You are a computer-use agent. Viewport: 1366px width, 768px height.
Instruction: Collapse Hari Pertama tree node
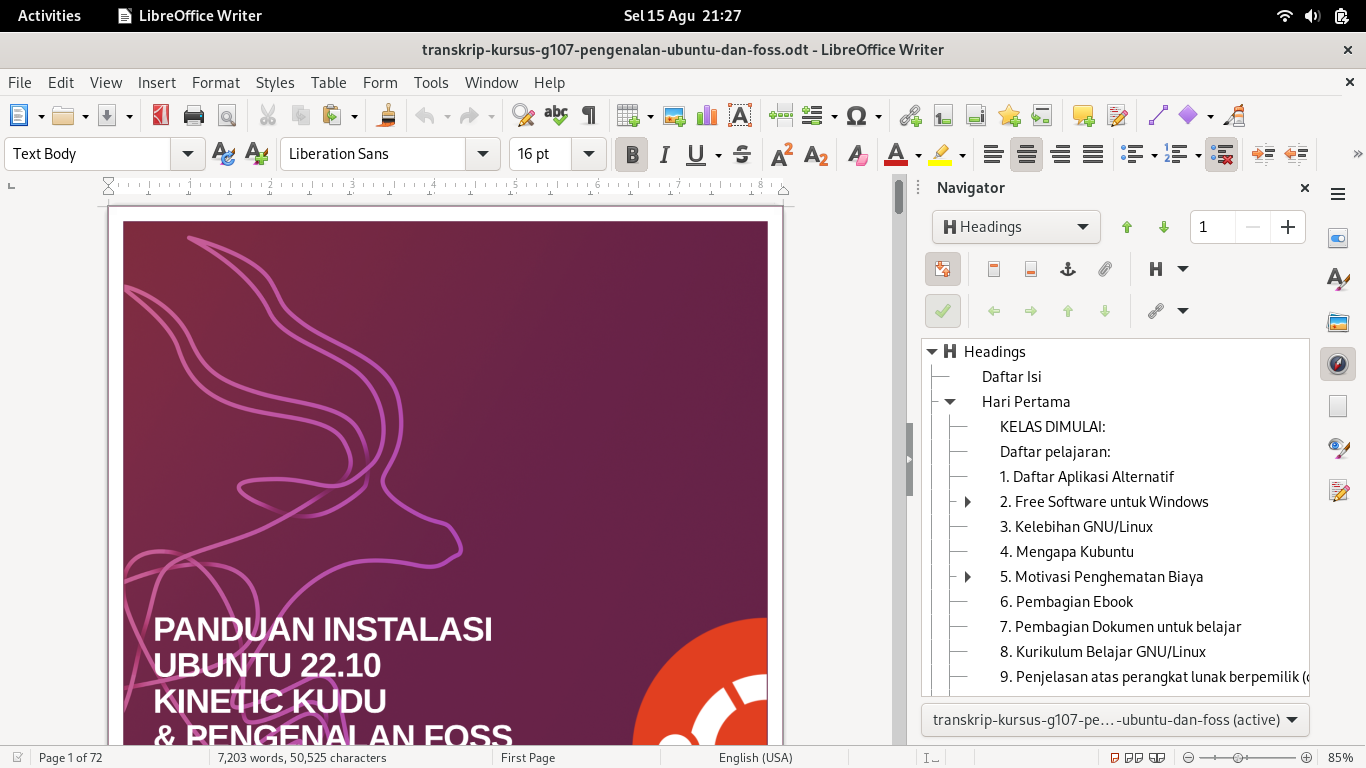click(x=950, y=402)
